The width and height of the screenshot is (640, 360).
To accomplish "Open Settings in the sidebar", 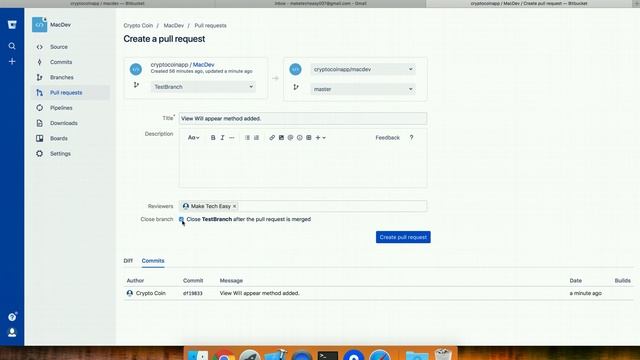I will [60, 153].
